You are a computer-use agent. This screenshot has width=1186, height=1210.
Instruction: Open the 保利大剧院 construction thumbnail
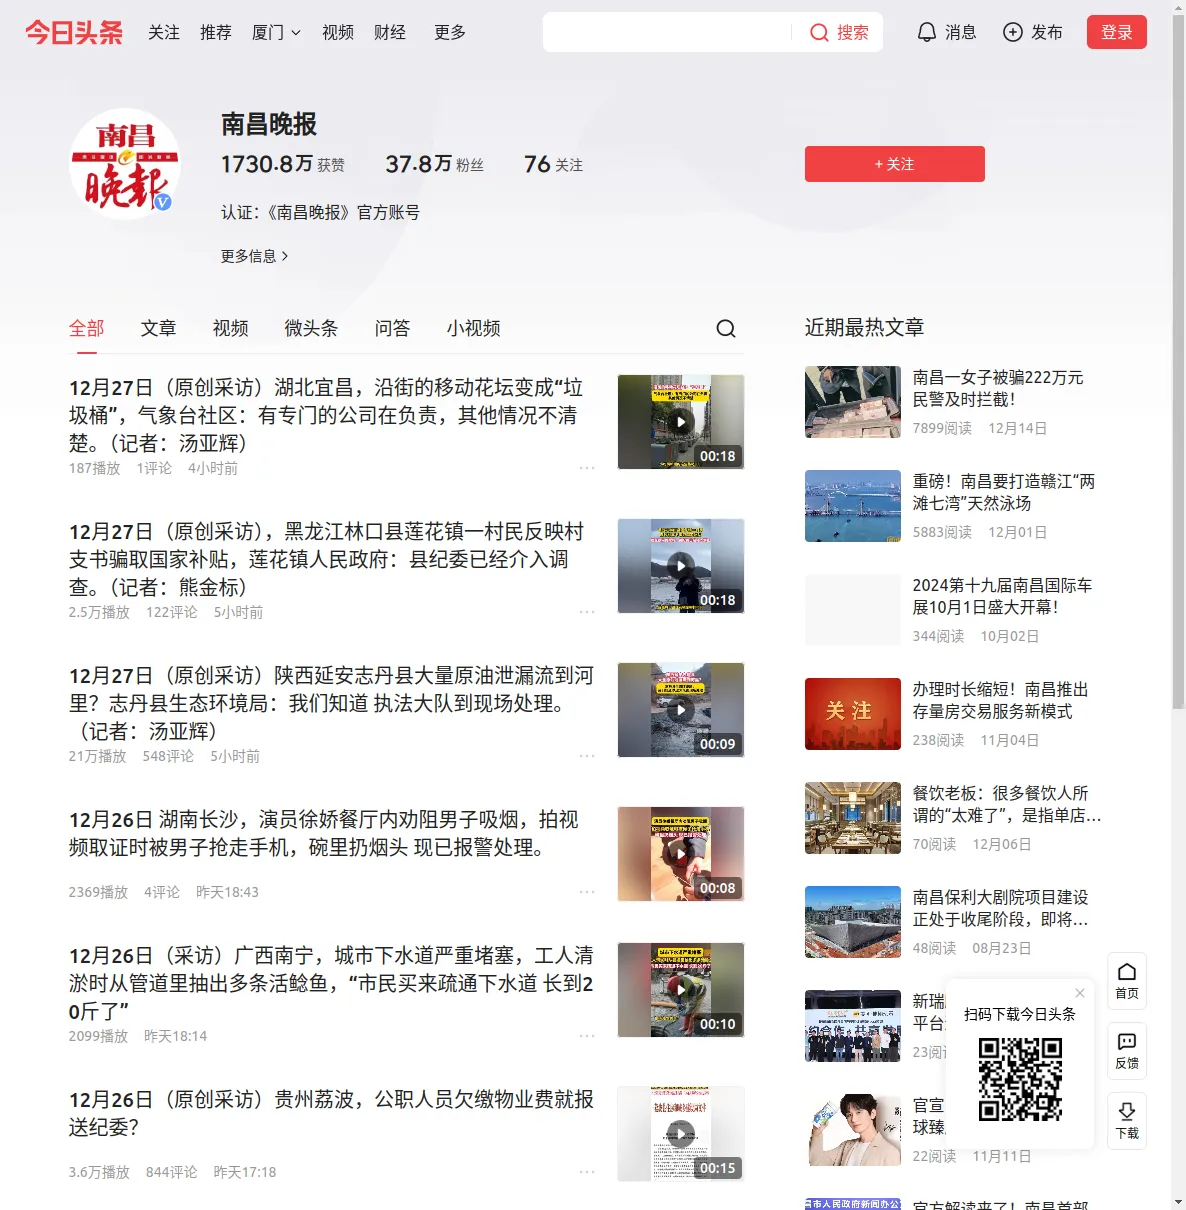[x=853, y=922]
